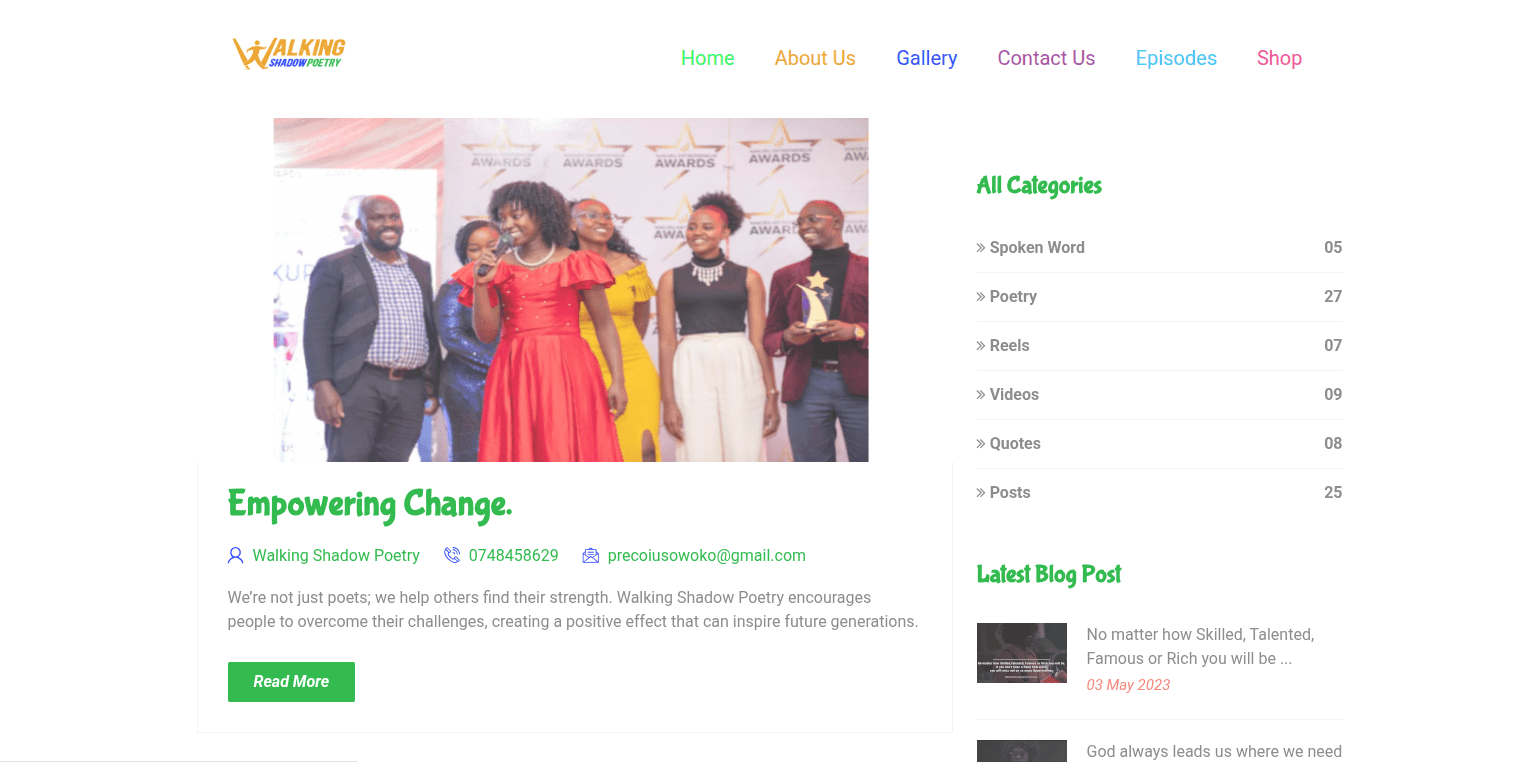Click the count 27 next to Poetry
This screenshot has width=1524, height=762.
[1333, 297]
